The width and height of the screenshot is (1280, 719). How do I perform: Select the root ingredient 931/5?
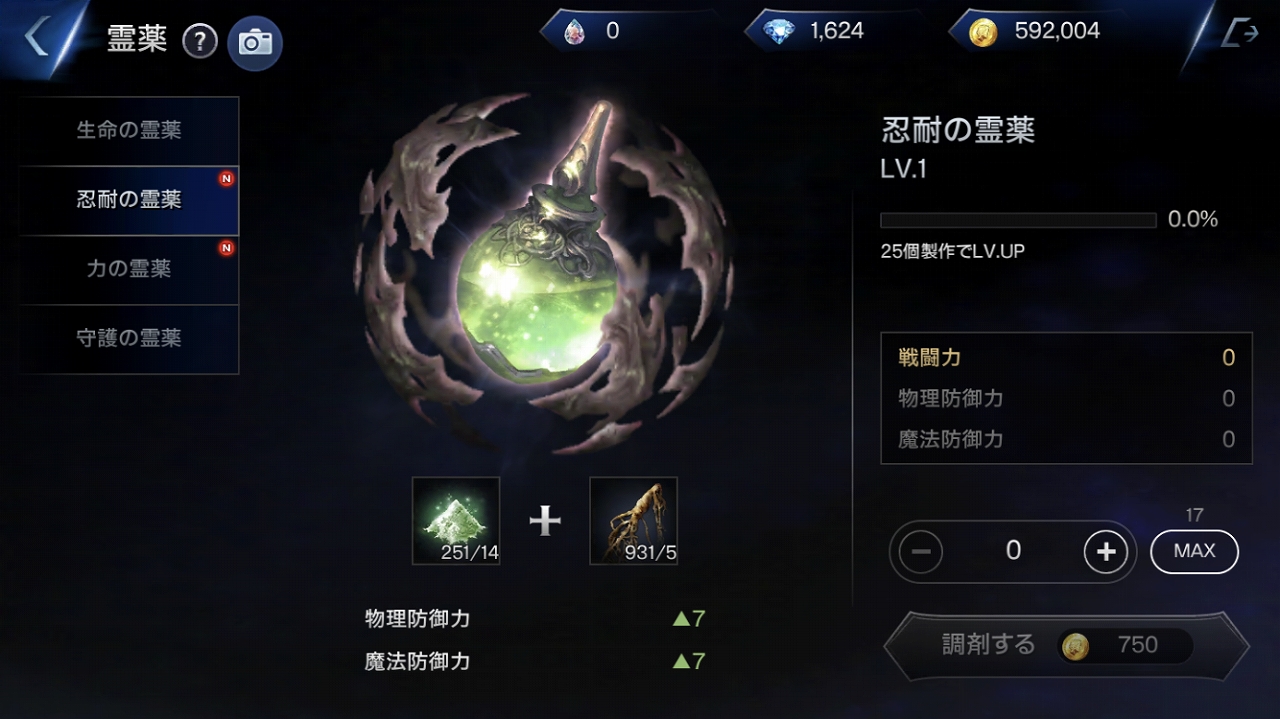(634, 521)
